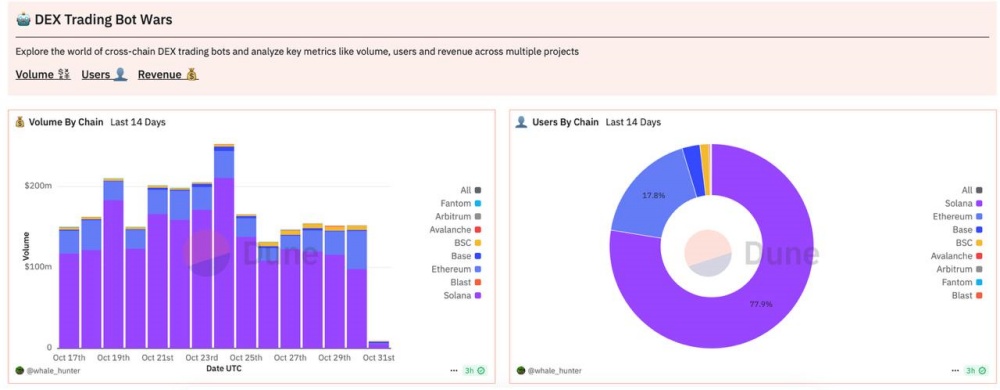The image size is (1000, 390).
Task: Click the 3h refresh badge on Volume chart
Action: (475, 370)
